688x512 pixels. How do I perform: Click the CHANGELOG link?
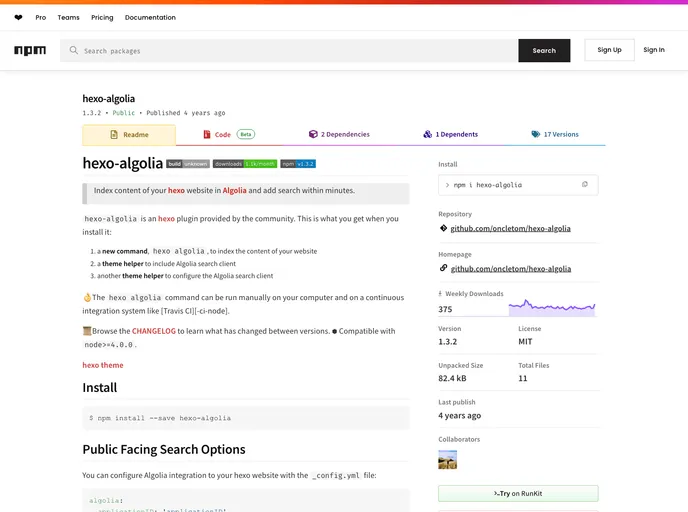point(154,331)
